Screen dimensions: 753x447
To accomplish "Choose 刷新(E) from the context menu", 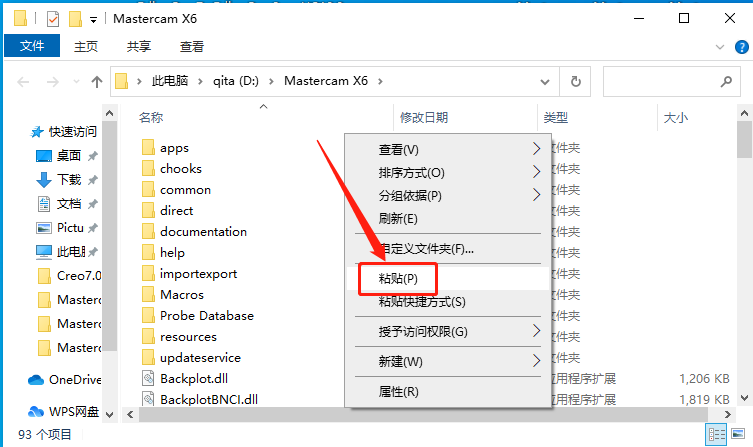I will point(448,219).
